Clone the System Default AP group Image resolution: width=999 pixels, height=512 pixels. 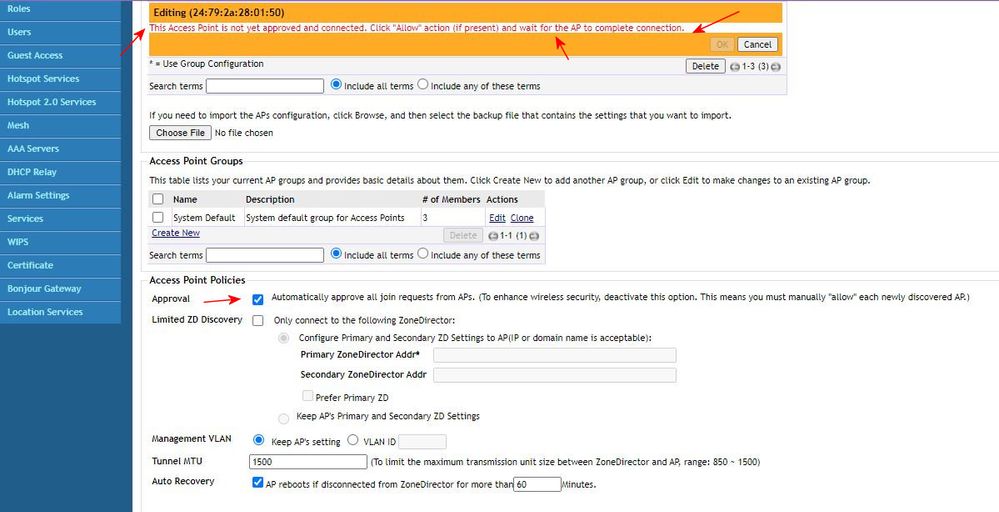click(x=522, y=217)
